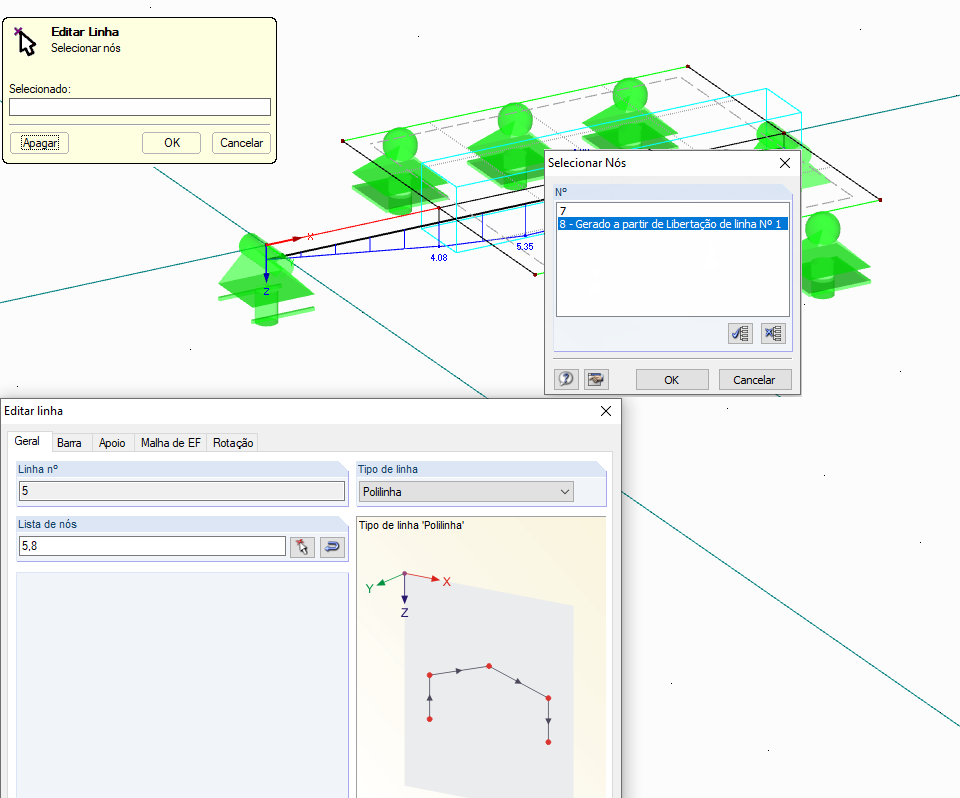960x798 pixels.
Task: Open the Apoio tab
Action: point(112,443)
